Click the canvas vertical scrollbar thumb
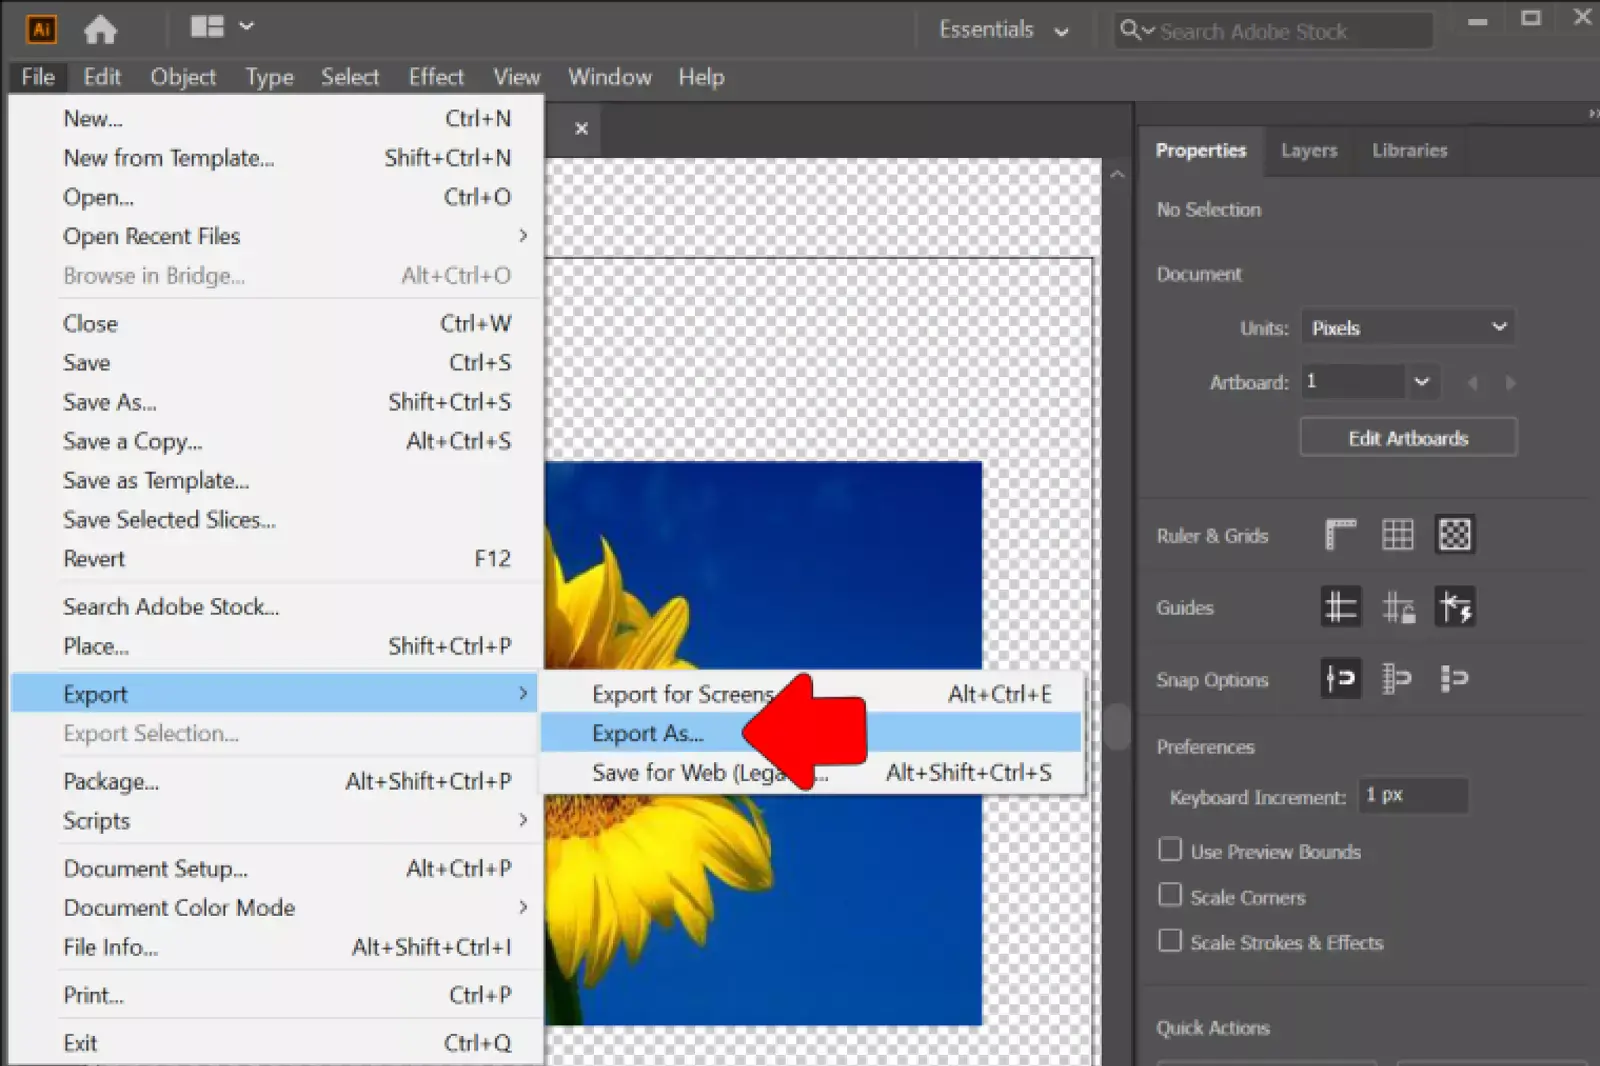 [1117, 726]
